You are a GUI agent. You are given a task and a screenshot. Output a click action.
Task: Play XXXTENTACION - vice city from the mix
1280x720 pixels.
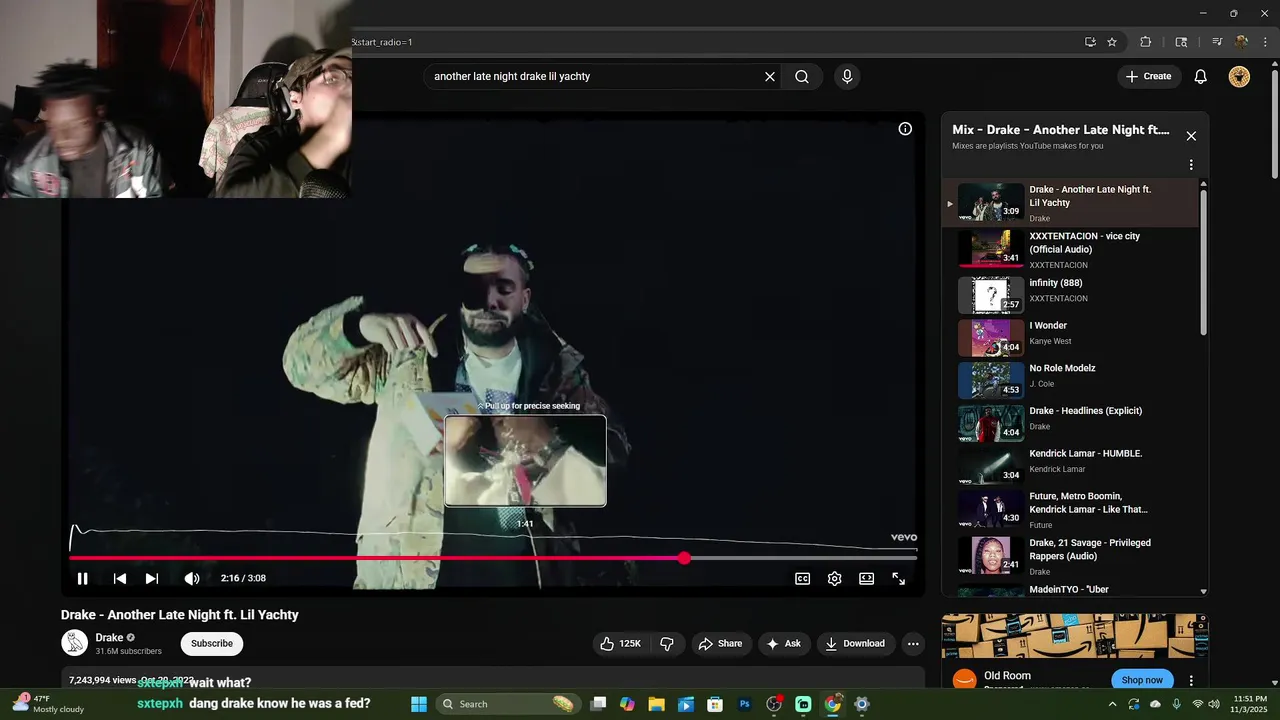[x=1070, y=249]
